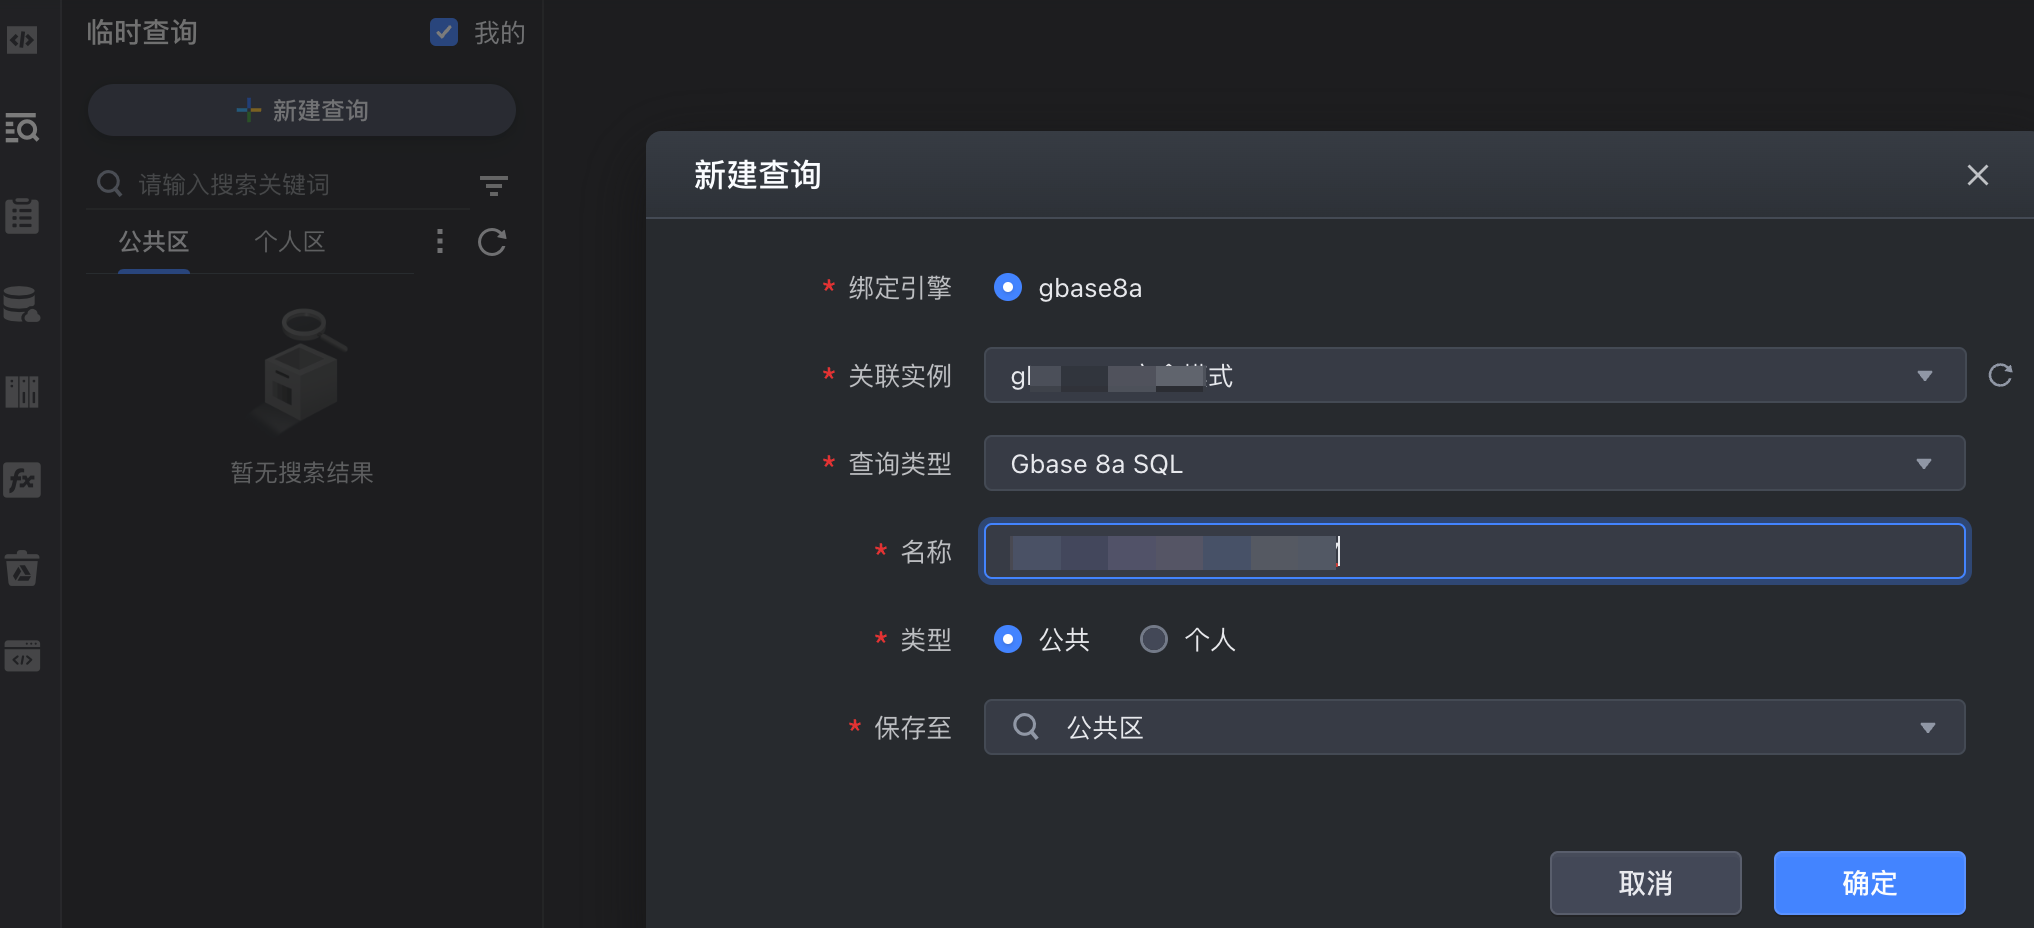The height and width of the screenshot is (928, 2034).
Task: Expand the 保存至 公共区 dropdown
Action: point(1474,727)
